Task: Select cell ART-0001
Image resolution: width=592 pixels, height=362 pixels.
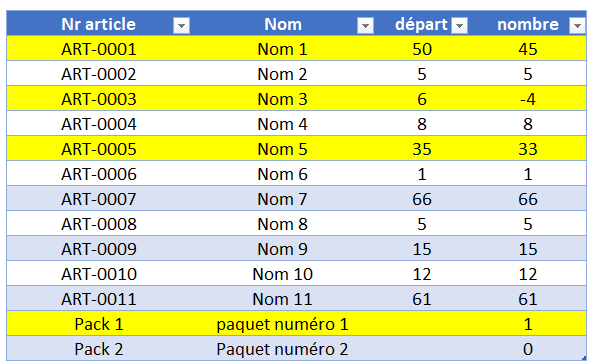Action: tap(99, 49)
